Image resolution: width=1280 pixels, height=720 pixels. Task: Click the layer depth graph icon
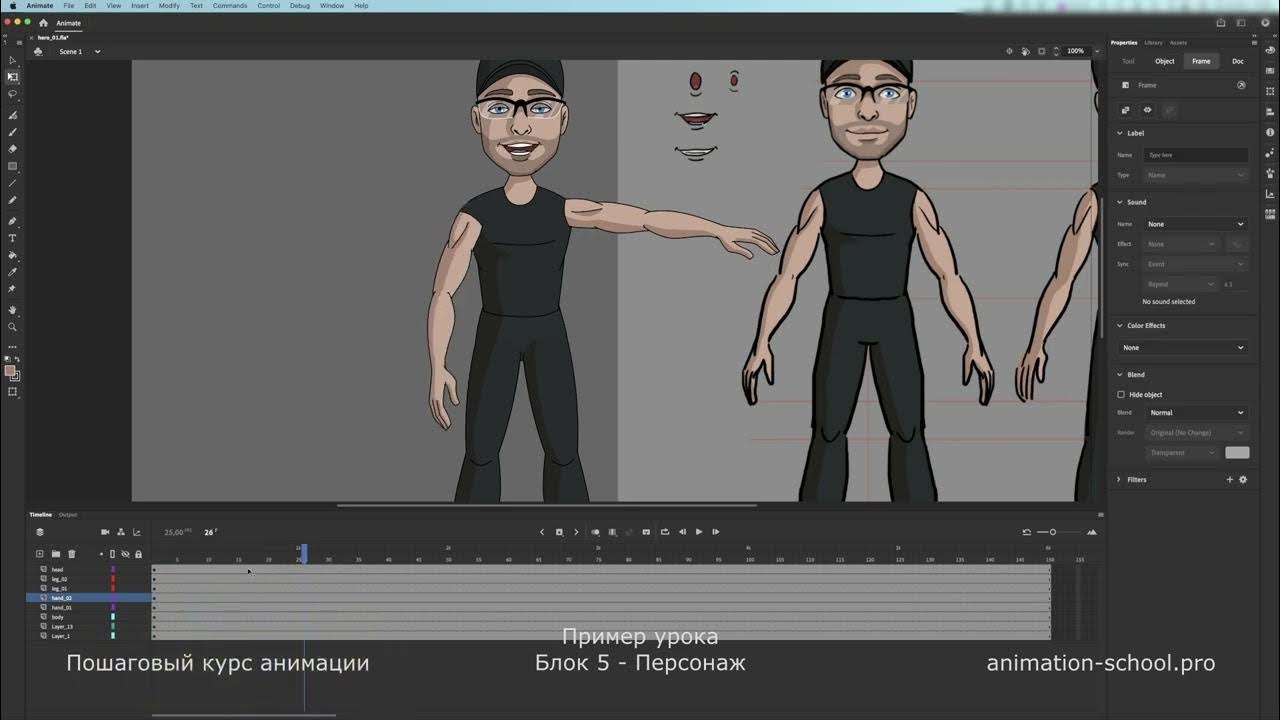tap(137, 532)
